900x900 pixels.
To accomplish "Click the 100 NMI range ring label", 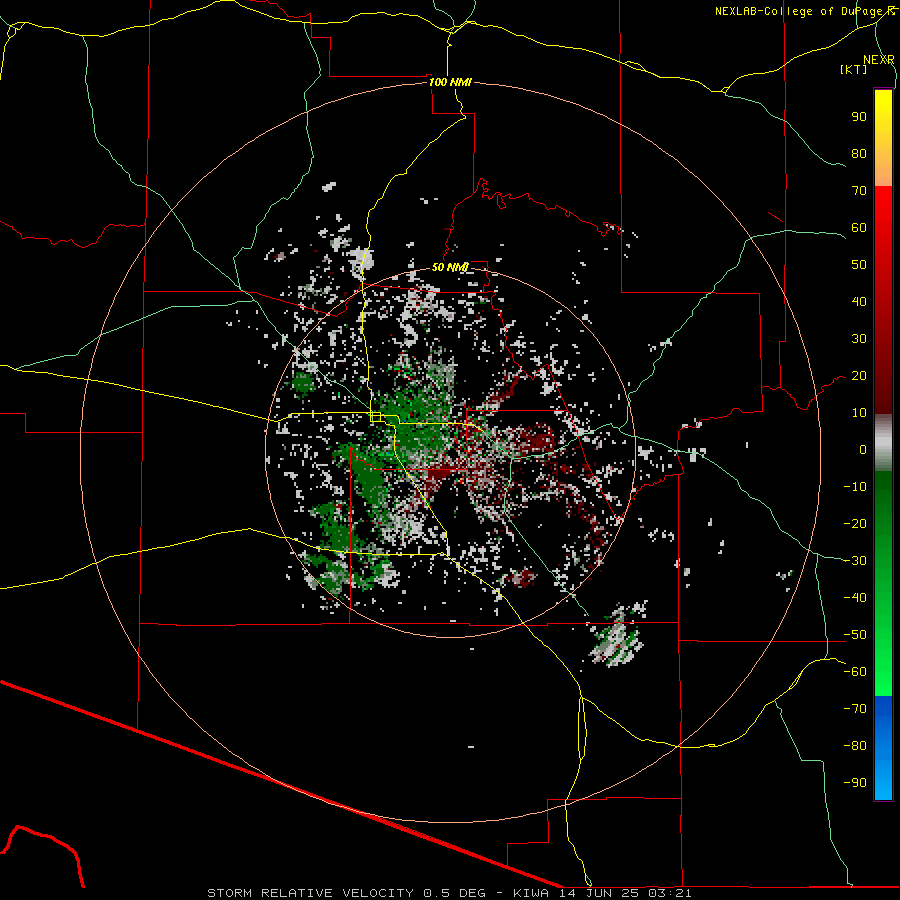I will pyautogui.click(x=450, y=82).
